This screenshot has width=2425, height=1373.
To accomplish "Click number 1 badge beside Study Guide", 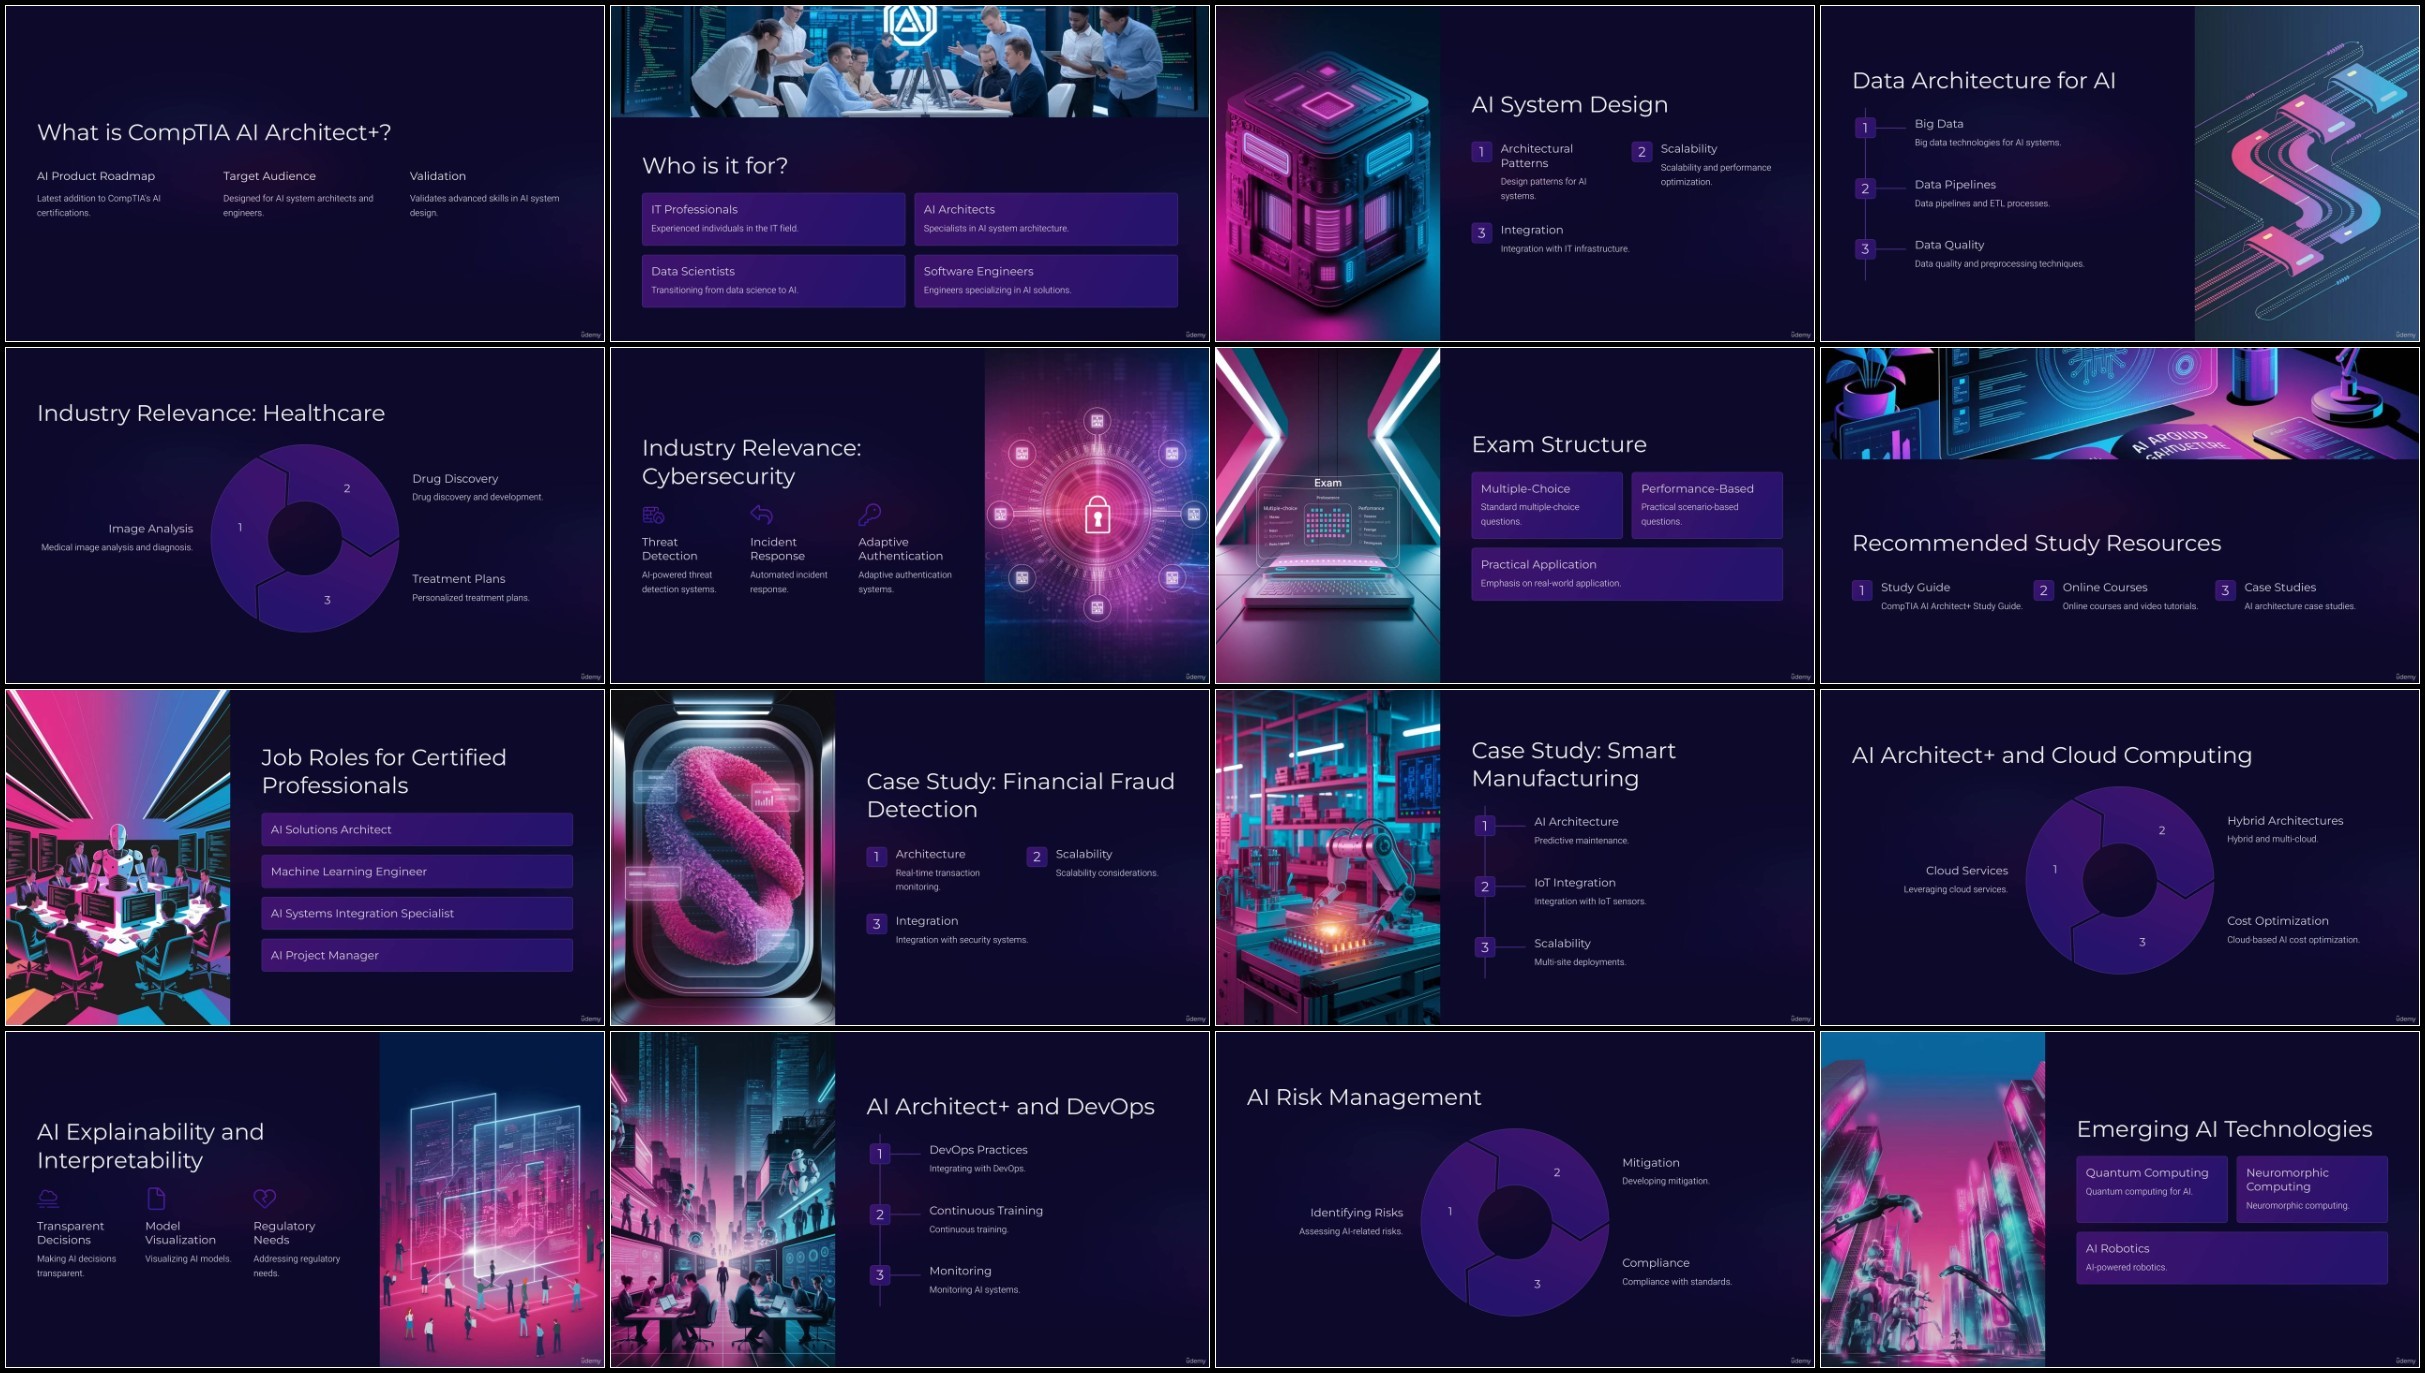I will tap(1861, 591).
